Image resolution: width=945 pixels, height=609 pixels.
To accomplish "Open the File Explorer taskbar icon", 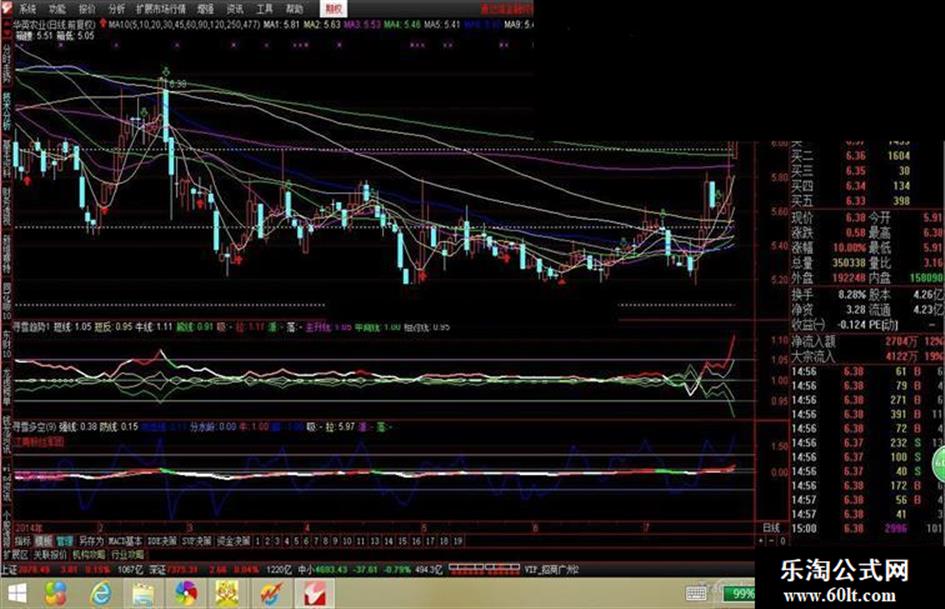I will [x=143, y=595].
